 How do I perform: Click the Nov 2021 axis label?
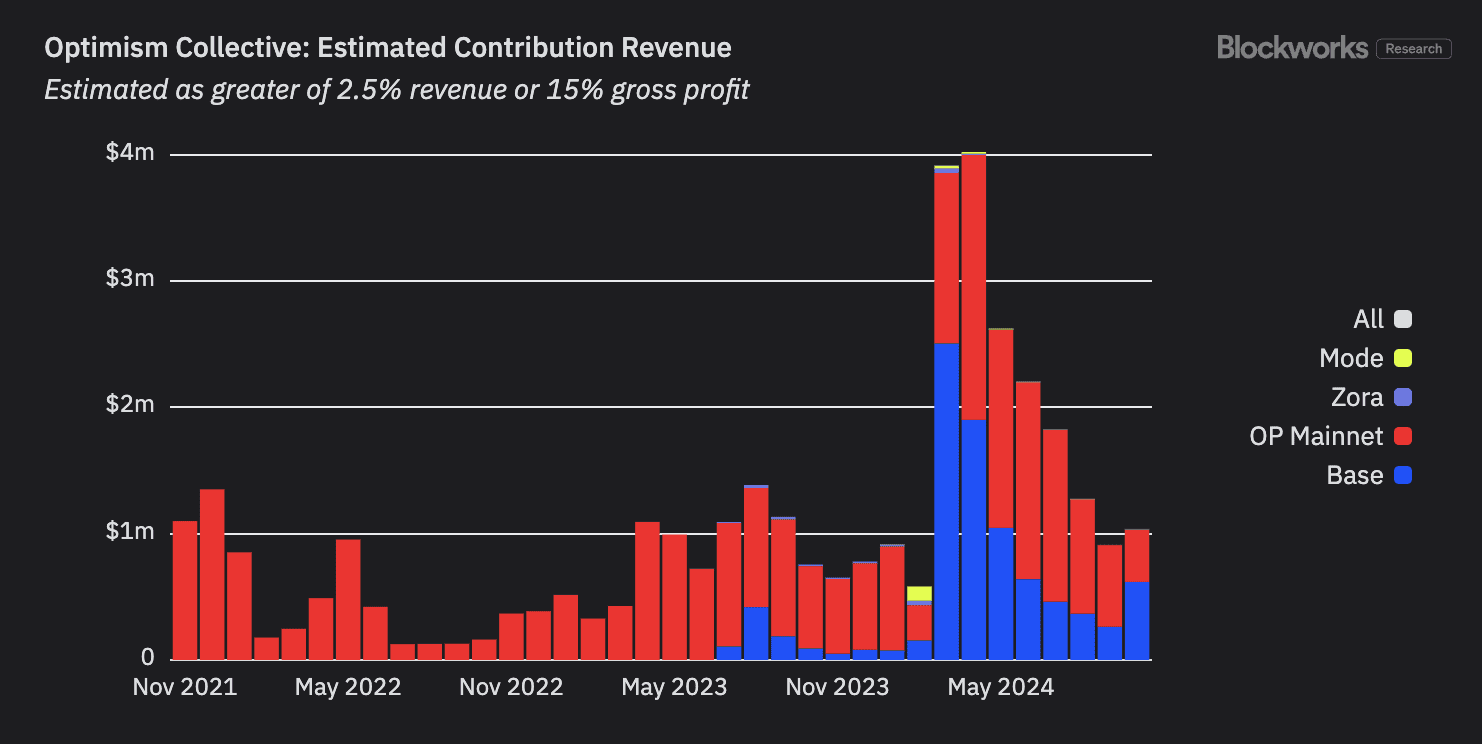pos(185,688)
